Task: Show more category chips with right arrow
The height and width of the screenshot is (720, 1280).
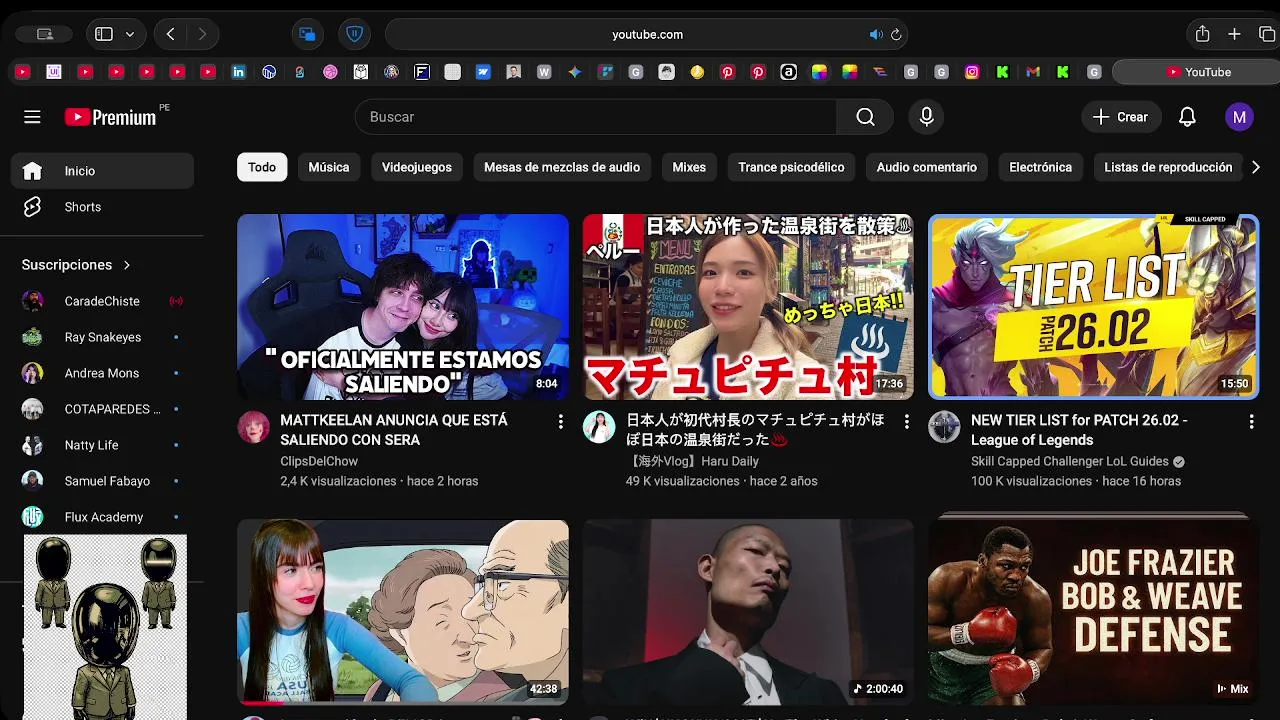Action: (x=1256, y=167)
